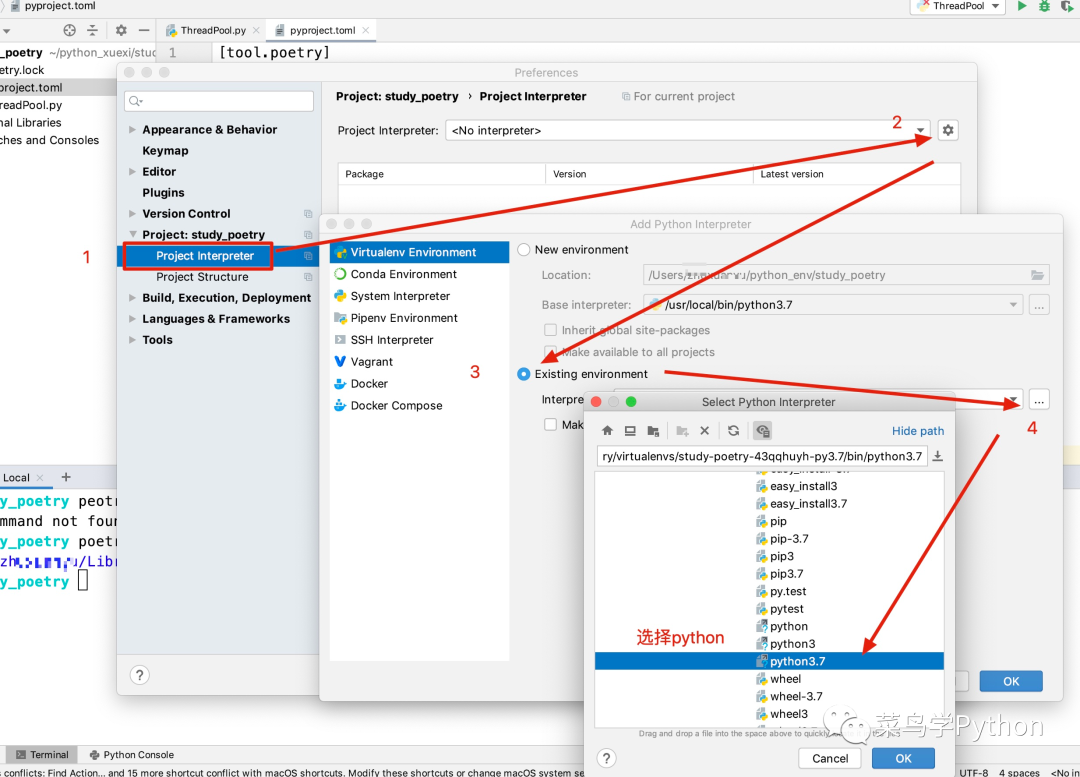Click the interpreter path text field

pos(762,456)
